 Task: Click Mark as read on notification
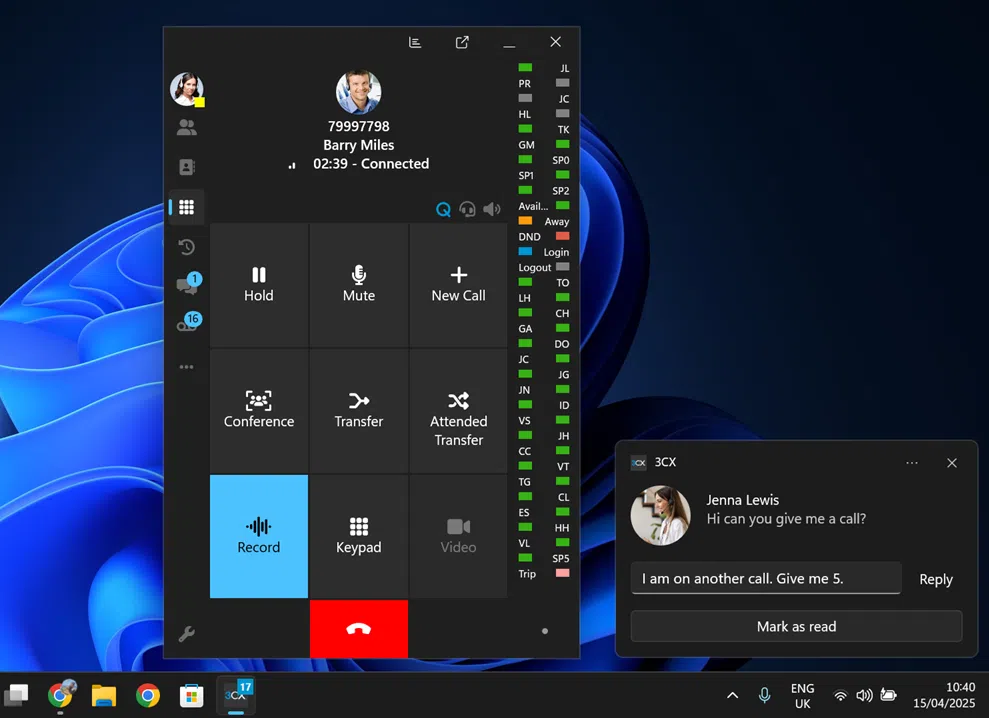point(797,626)
